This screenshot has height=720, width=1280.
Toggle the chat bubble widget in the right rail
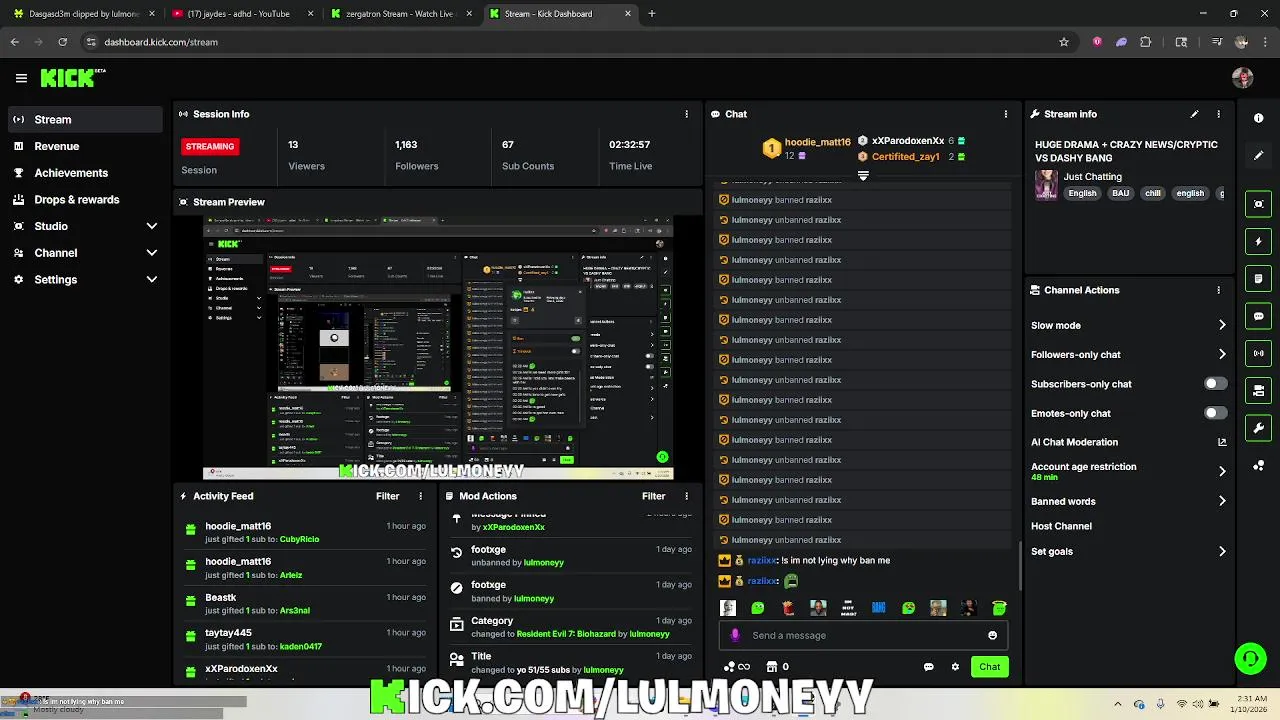coord(1259,316)
